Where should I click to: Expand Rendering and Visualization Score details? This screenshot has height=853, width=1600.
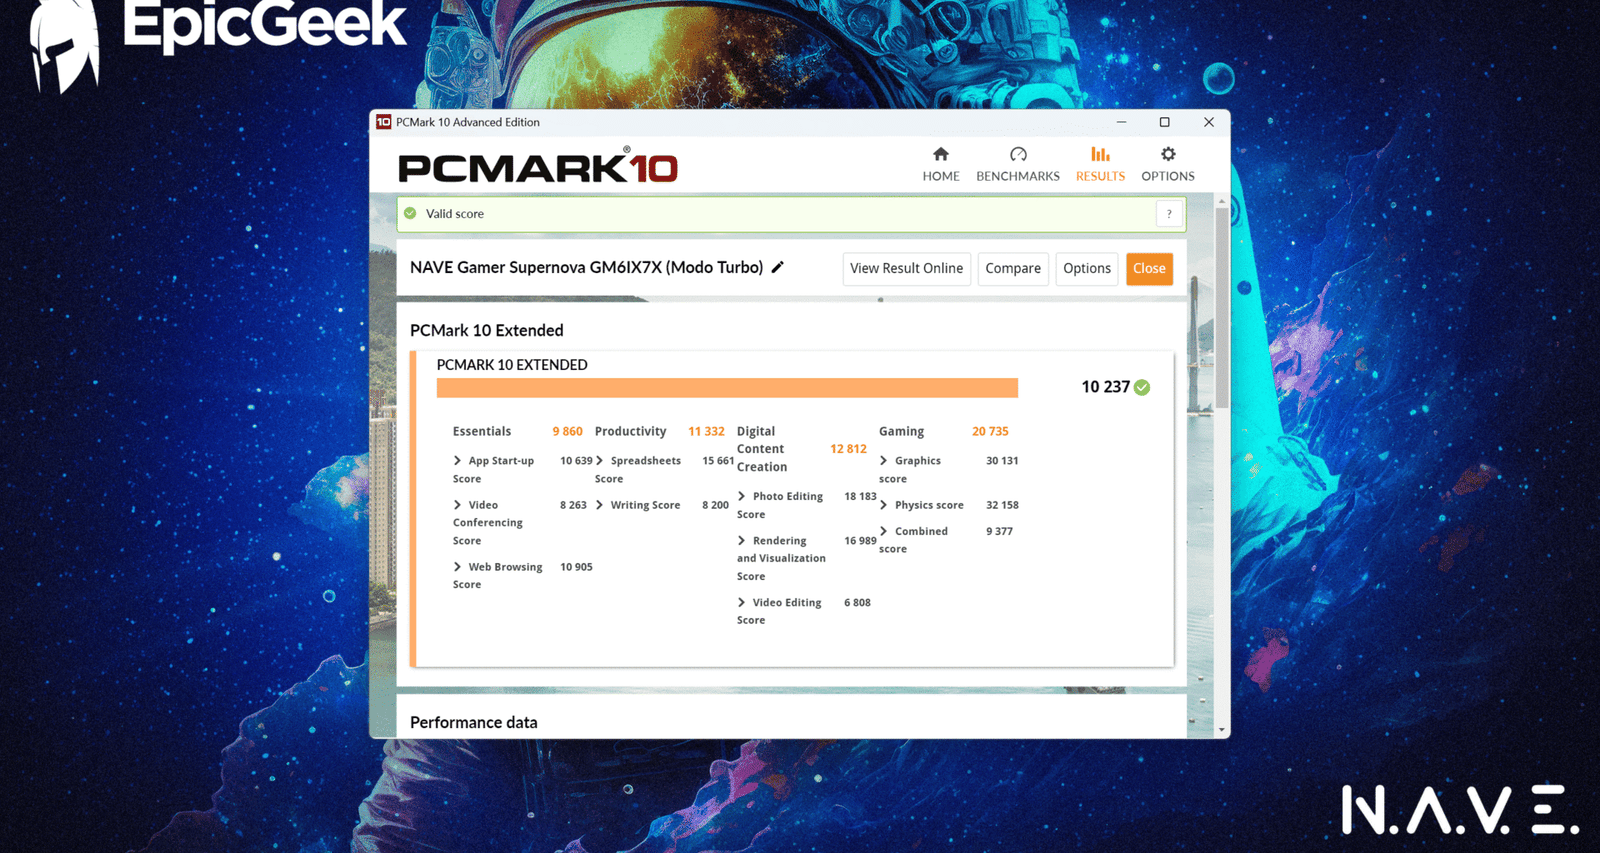point(742,541)
